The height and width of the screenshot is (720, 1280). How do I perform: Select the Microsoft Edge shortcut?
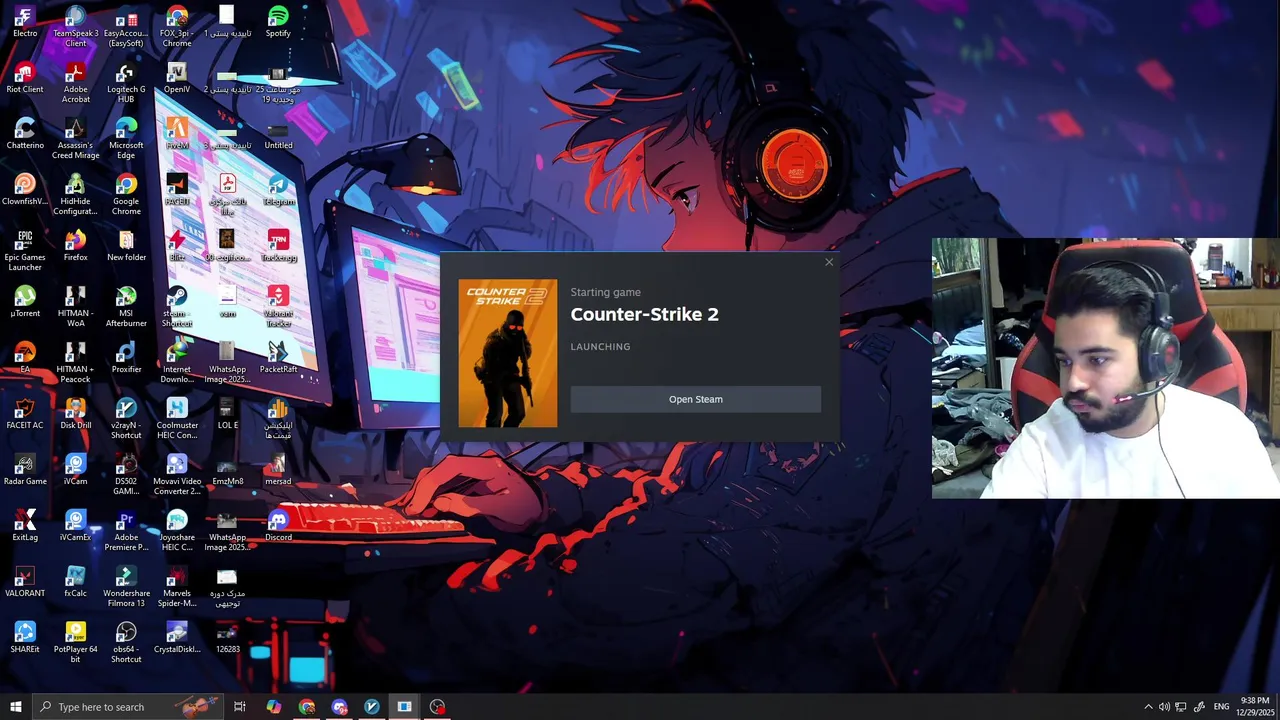126,139
